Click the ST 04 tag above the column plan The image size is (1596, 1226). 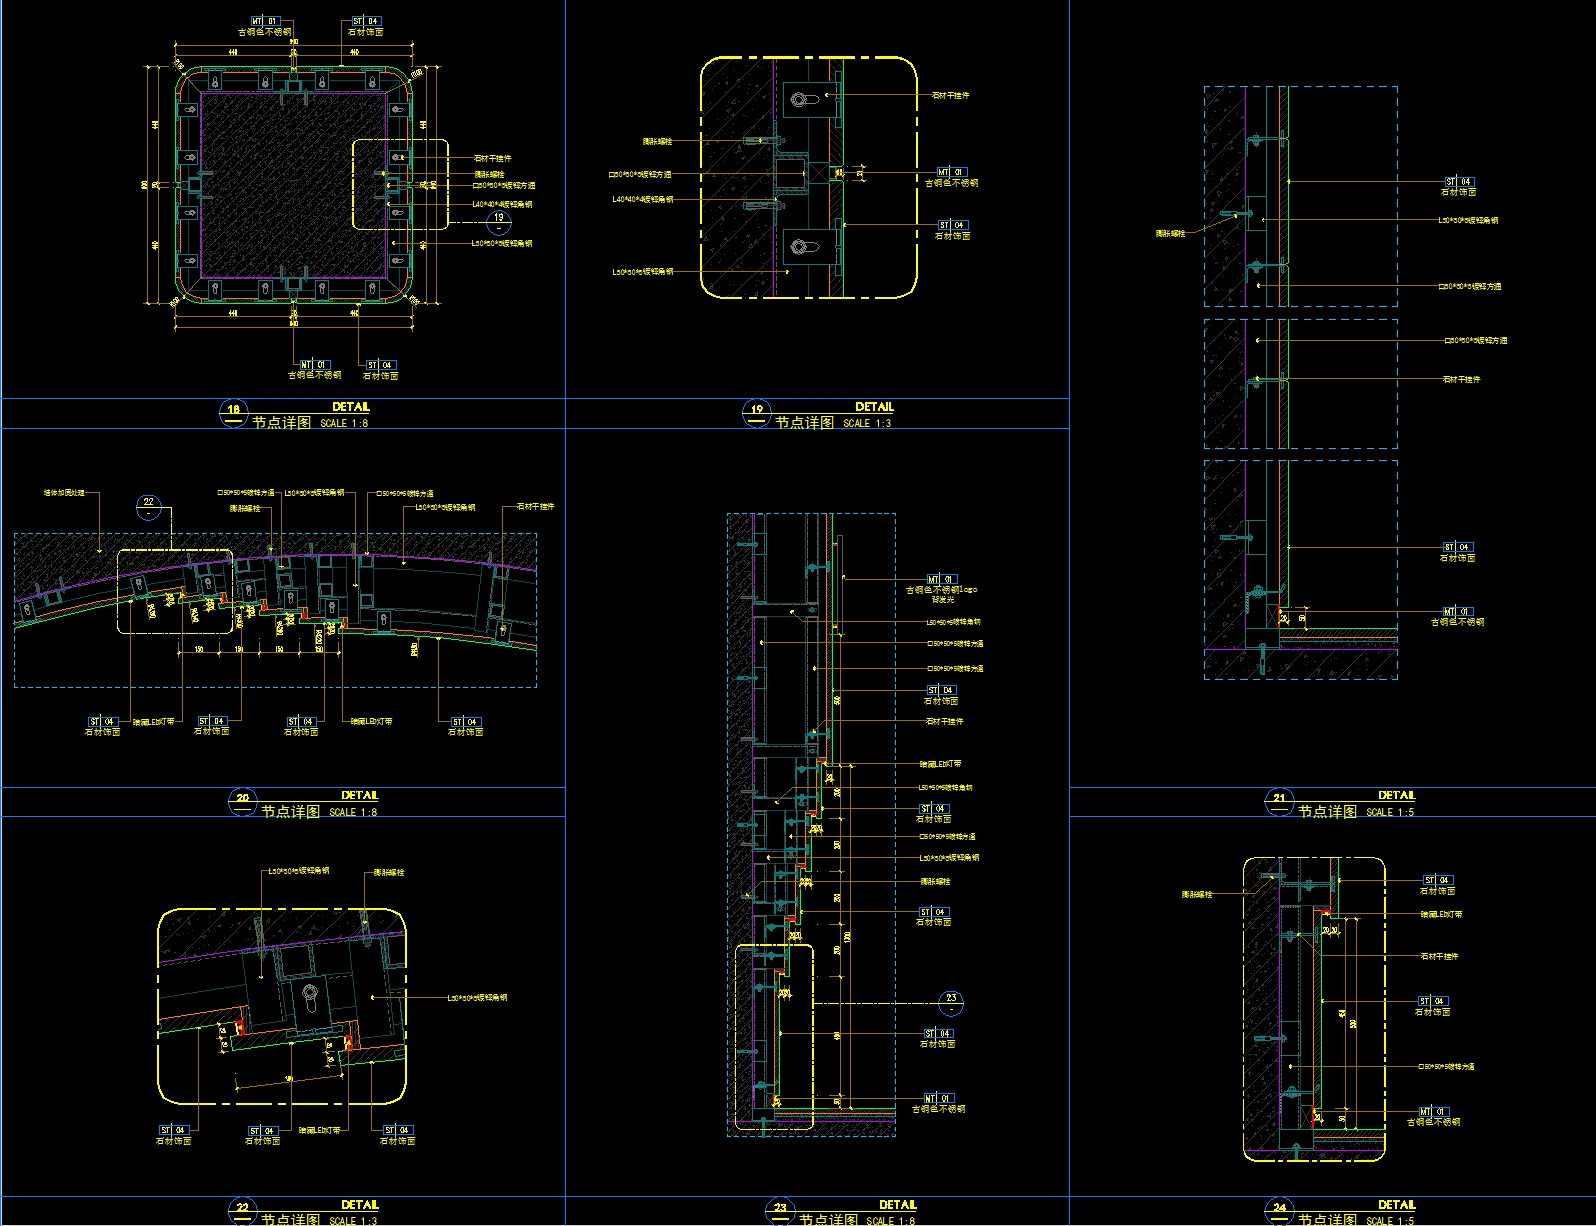pos(366,21)
